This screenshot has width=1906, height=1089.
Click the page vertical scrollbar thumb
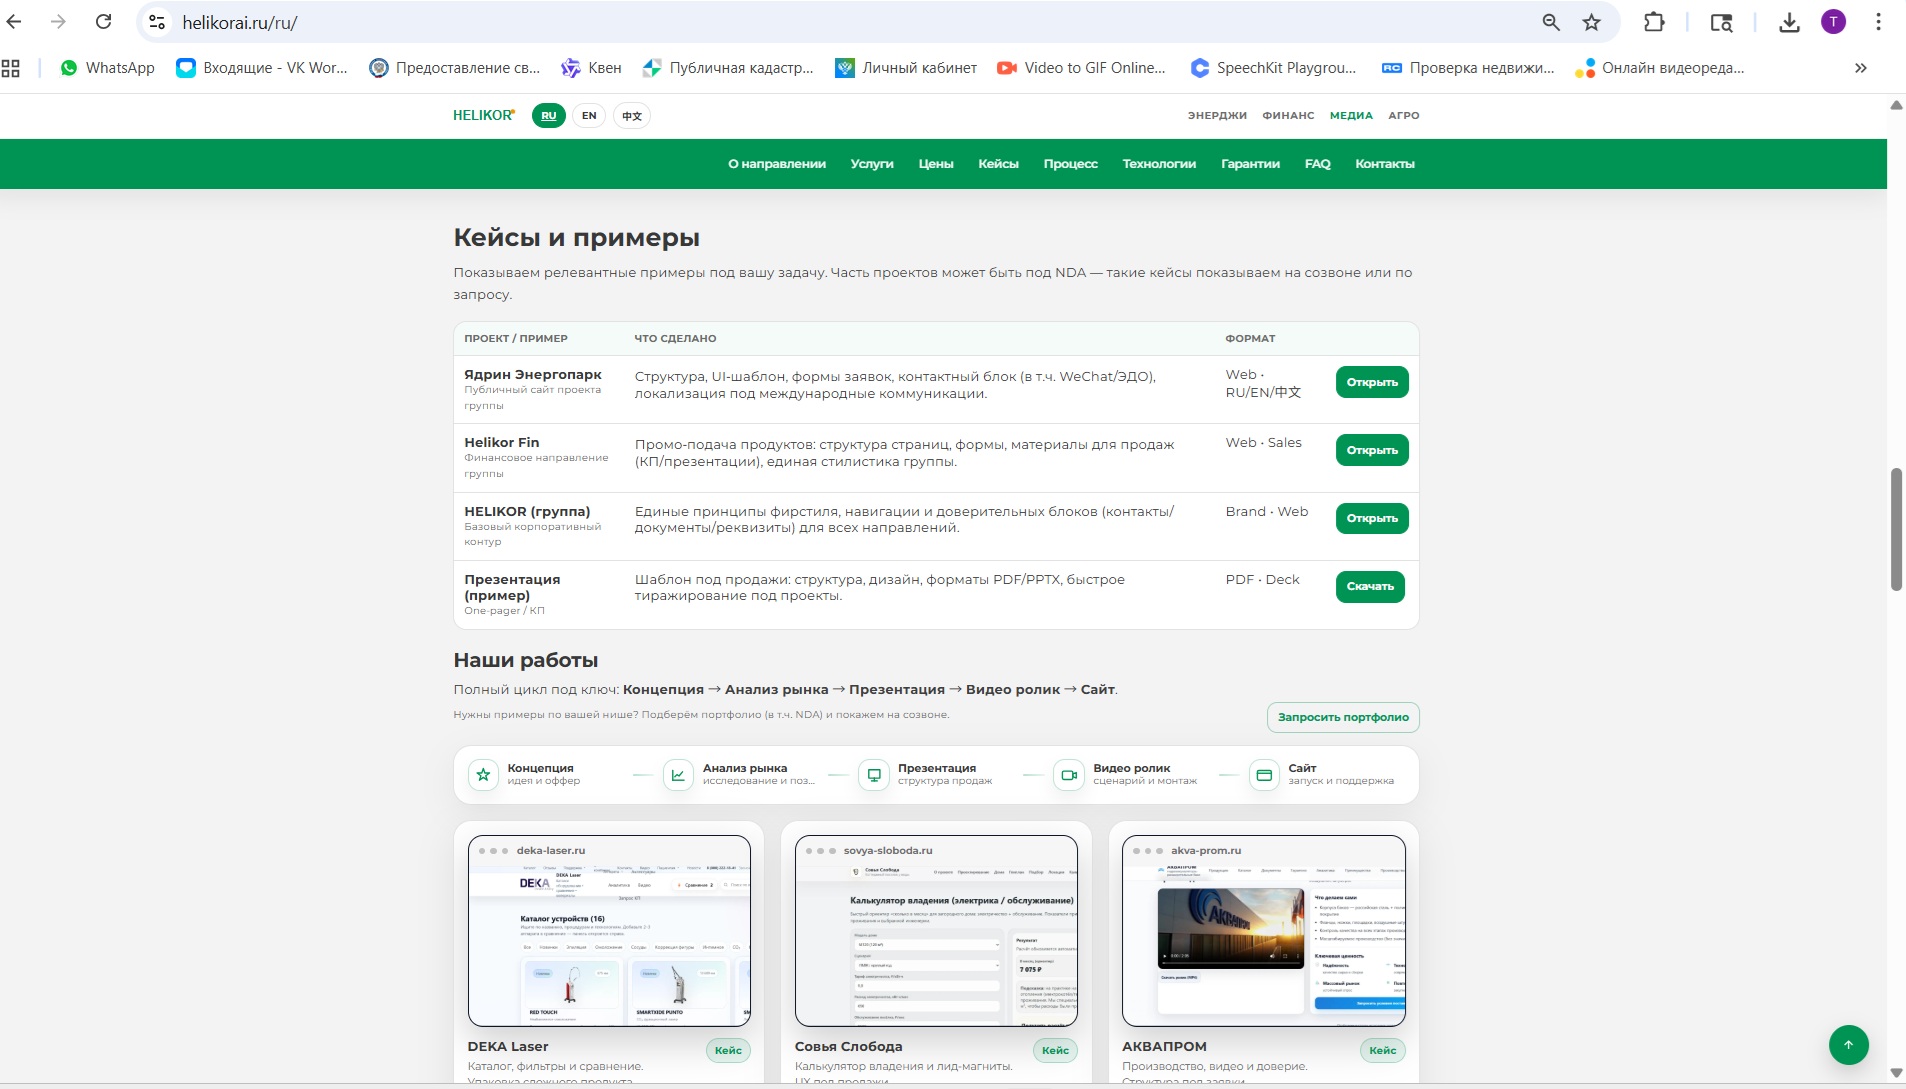(1896, 529)
